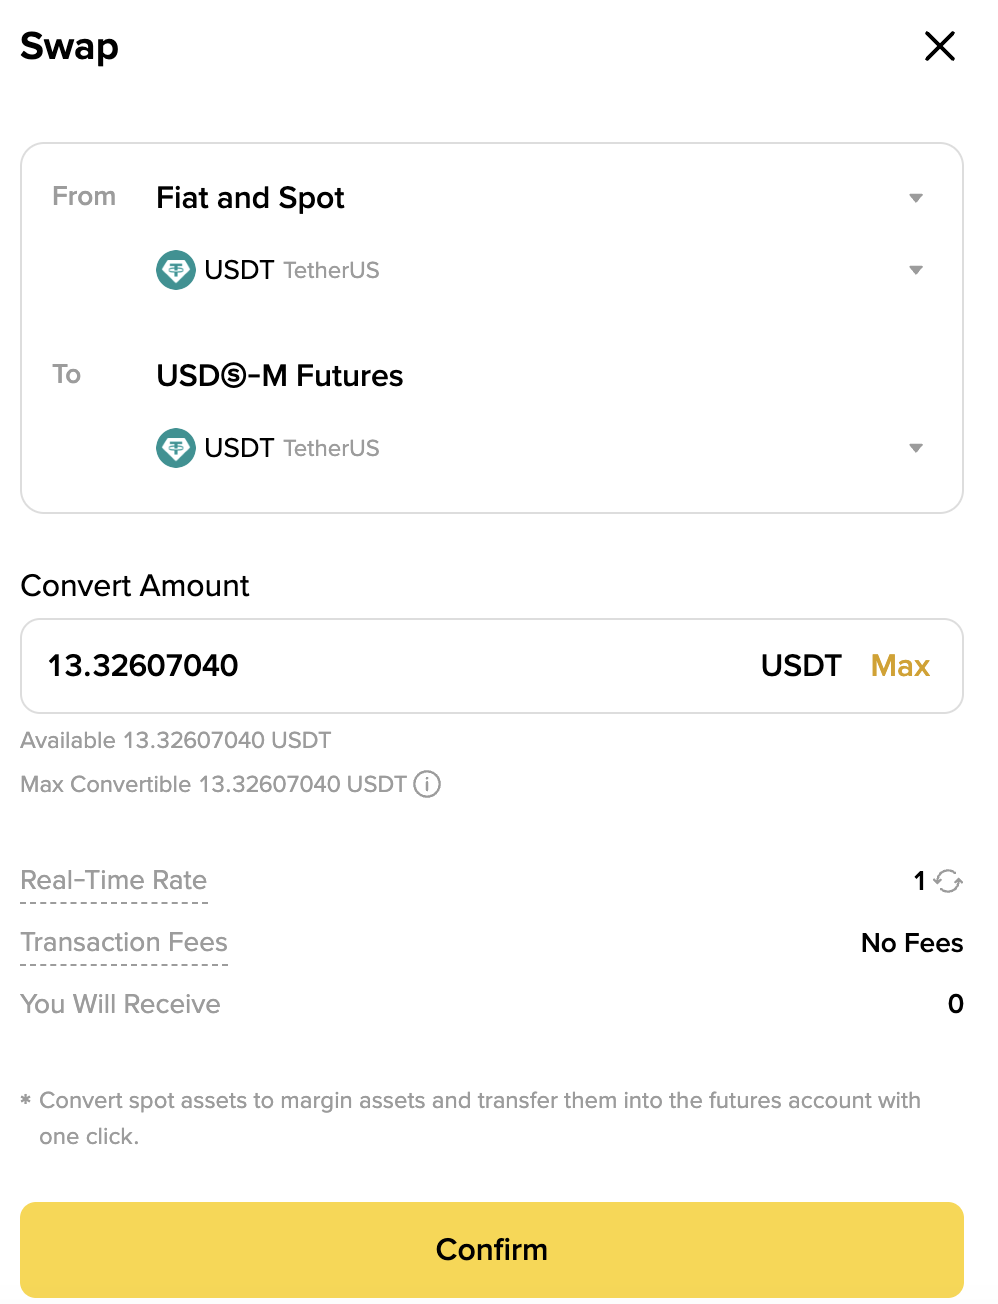This screenshot has height=1304, width=998.
Task: Click the Max link in amount field
Action: click(900, 666)
